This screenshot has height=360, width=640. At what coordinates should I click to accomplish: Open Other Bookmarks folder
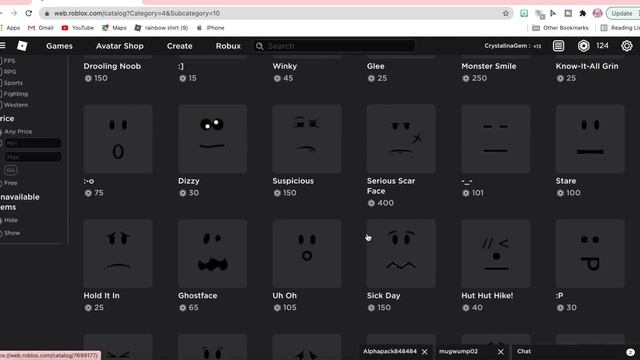coord(560,28)
